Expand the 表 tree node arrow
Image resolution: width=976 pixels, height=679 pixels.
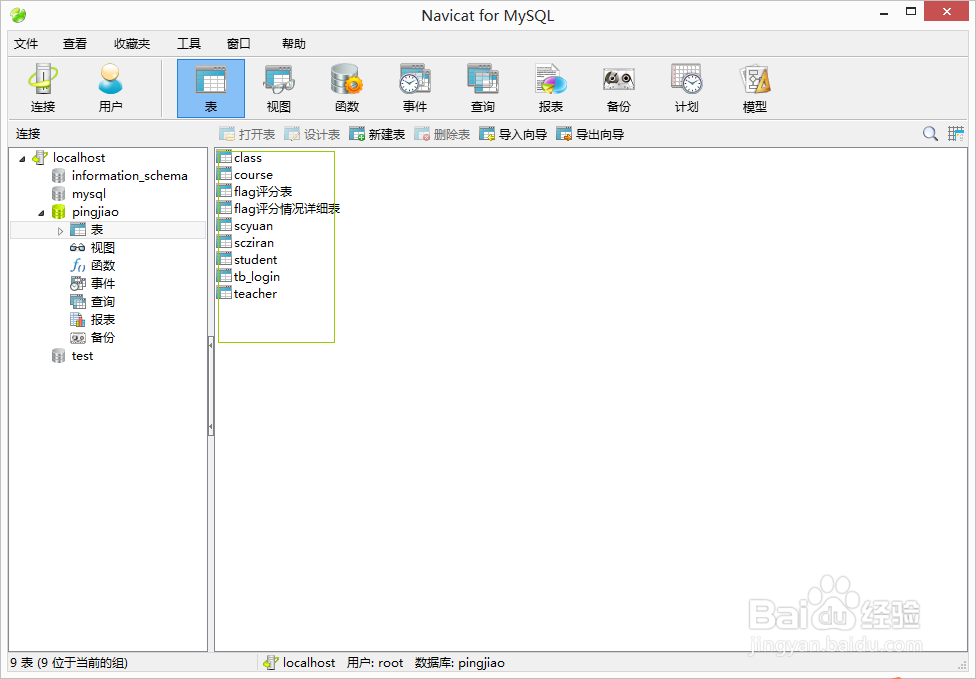(x=60, y=231)
